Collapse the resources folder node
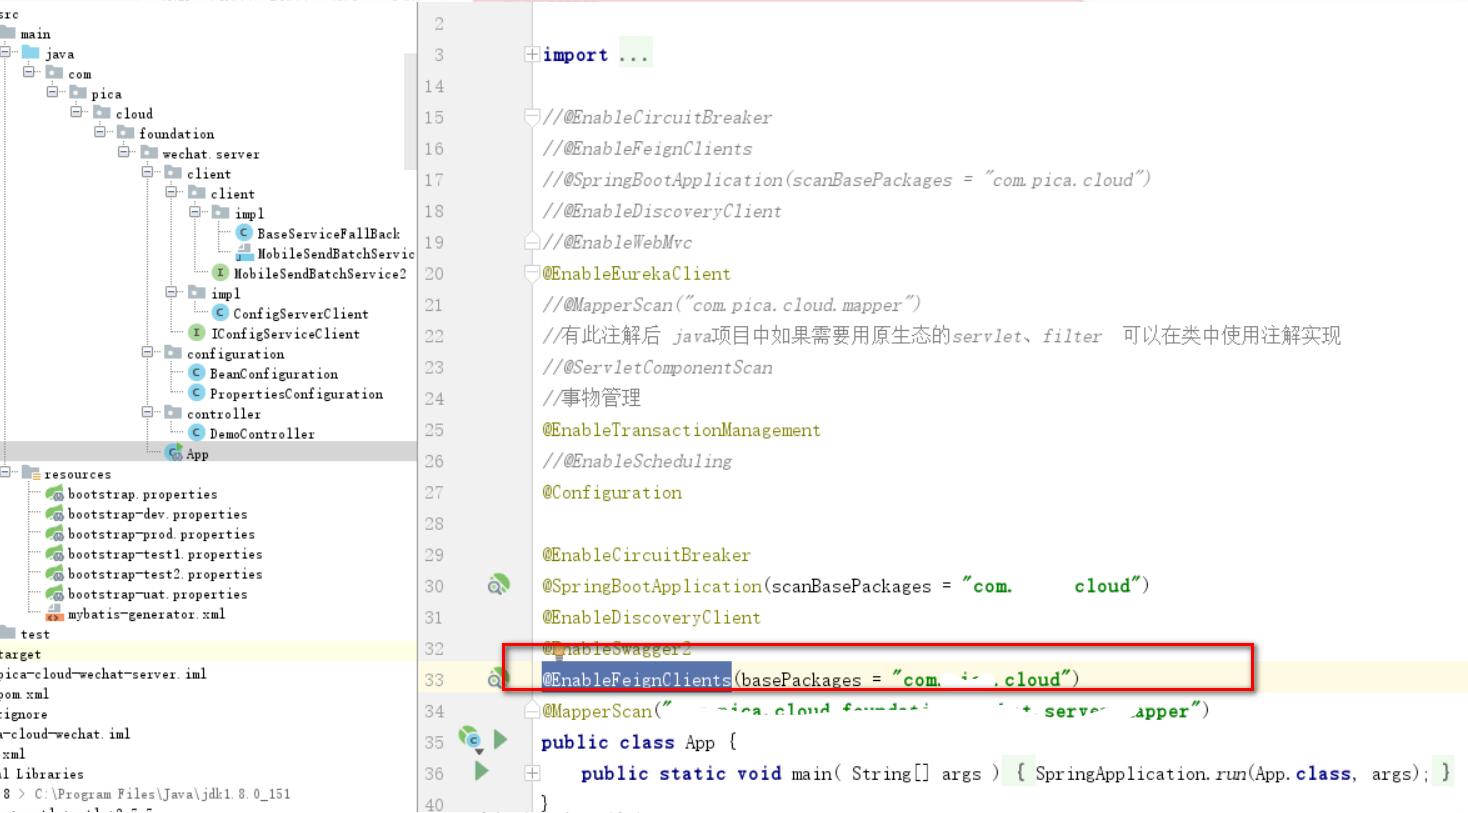1468x813 pixels. coord(6,472)
